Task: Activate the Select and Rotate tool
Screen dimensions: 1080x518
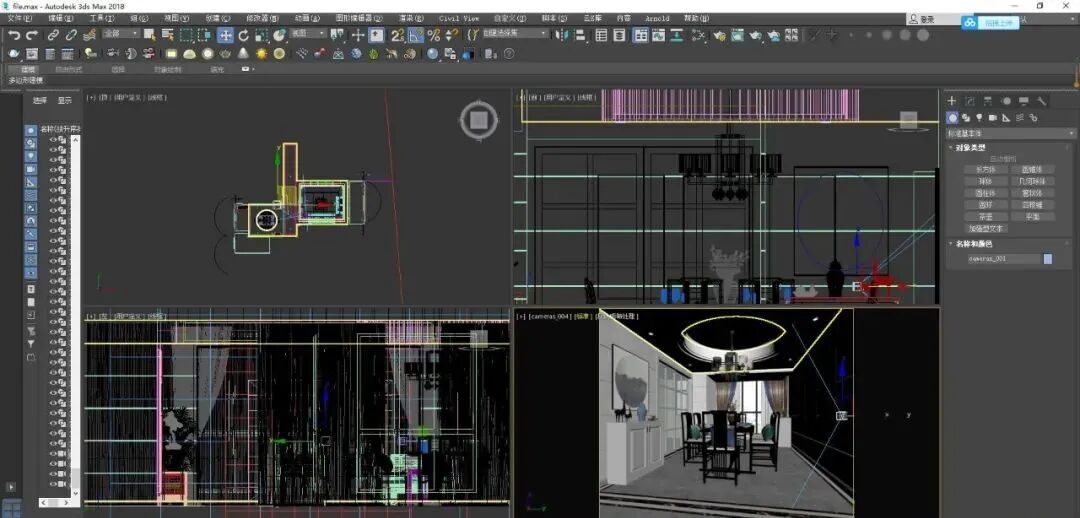Action: click(244, 35)
